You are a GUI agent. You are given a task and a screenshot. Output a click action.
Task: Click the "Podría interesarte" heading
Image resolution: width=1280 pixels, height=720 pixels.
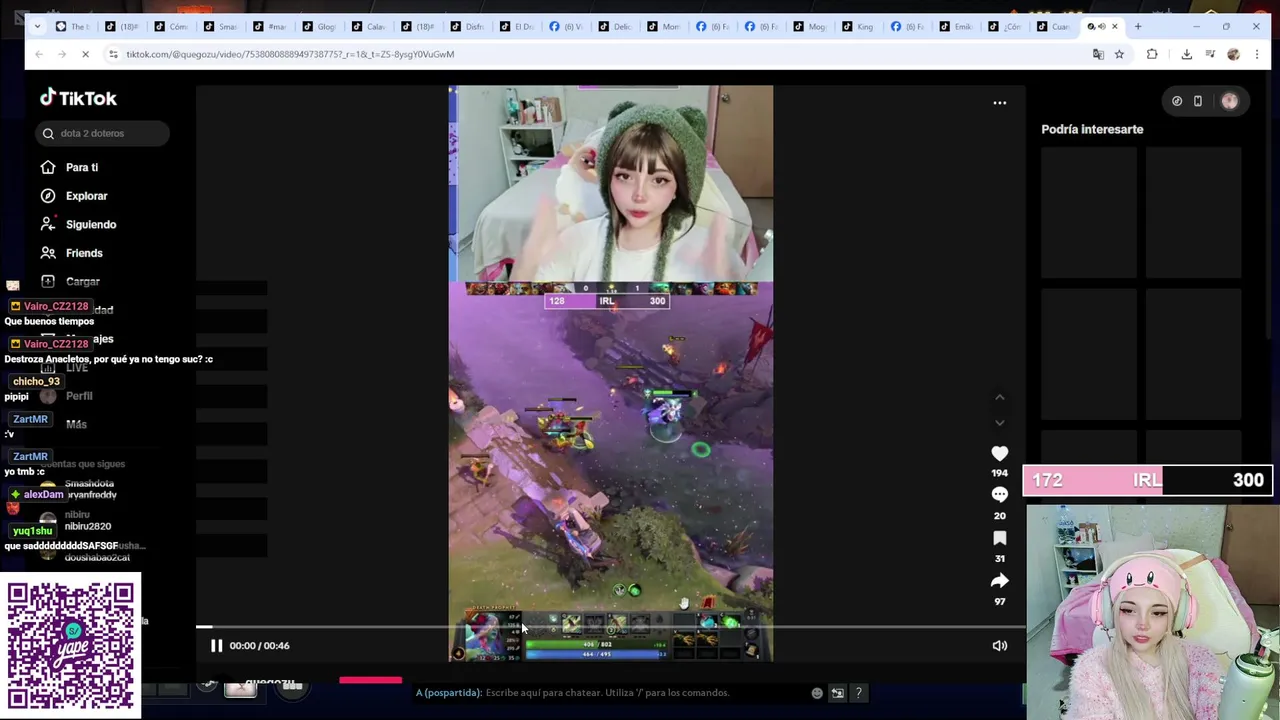1092,129
